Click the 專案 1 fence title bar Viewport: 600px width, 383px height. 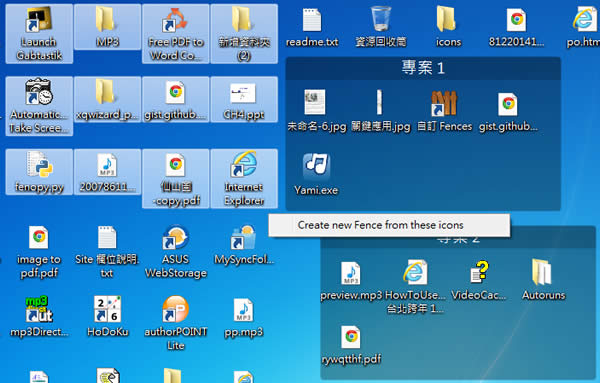coord(423,68)
